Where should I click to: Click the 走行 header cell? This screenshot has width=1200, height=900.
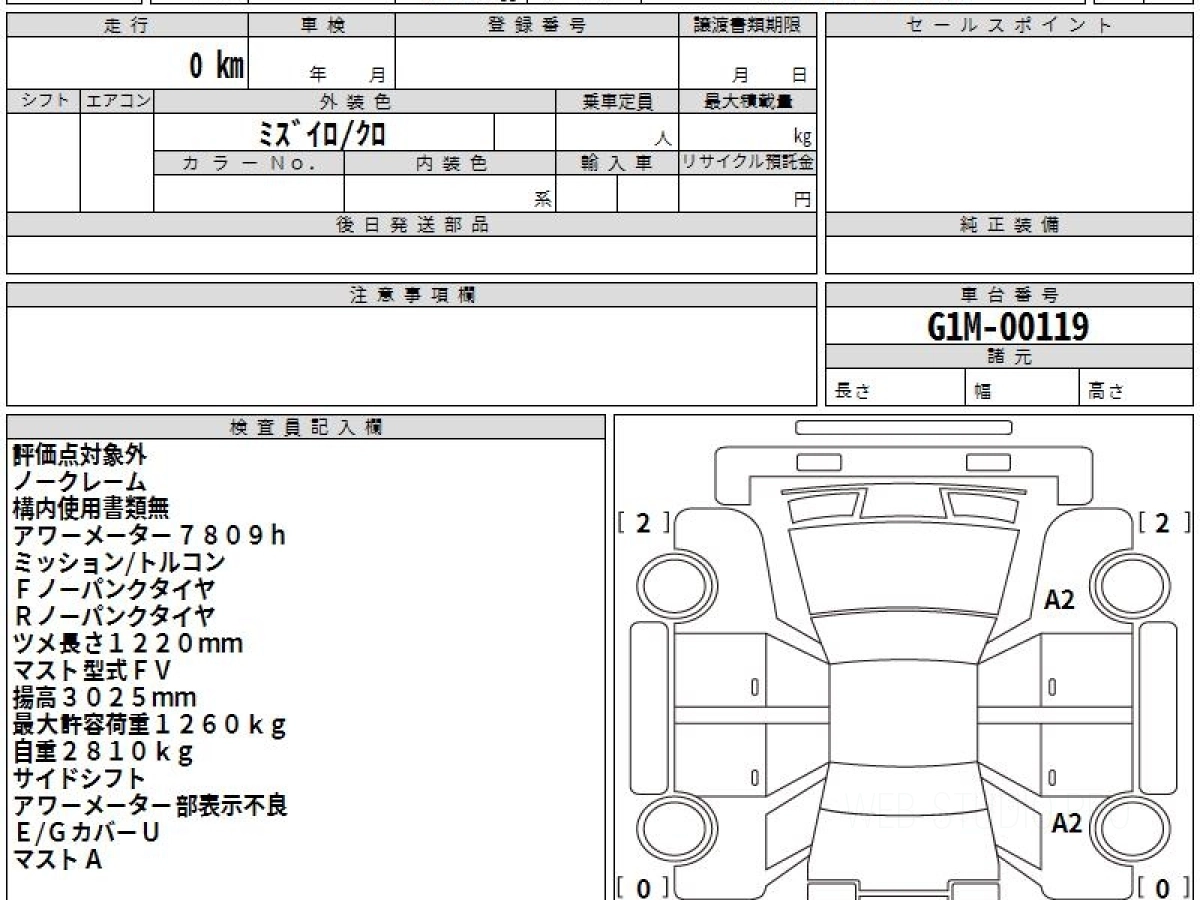coord(127,26)
